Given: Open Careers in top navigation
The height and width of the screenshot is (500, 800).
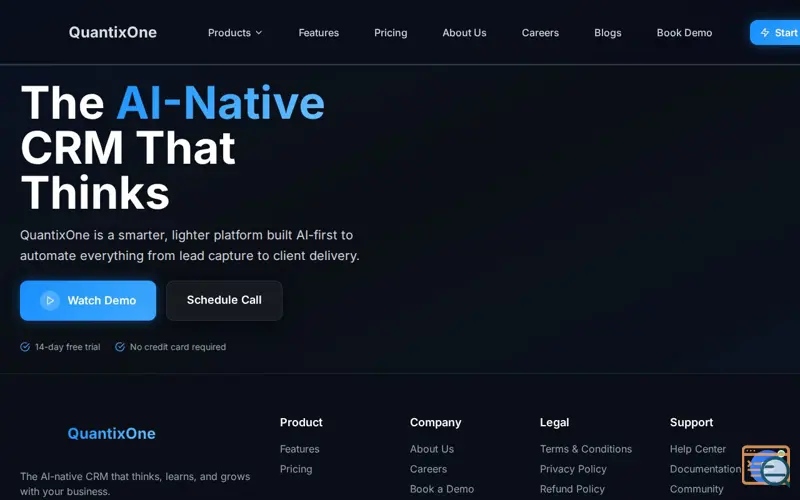Looking at the screenshot, I should pyautogui.click(x=540, y=33).
